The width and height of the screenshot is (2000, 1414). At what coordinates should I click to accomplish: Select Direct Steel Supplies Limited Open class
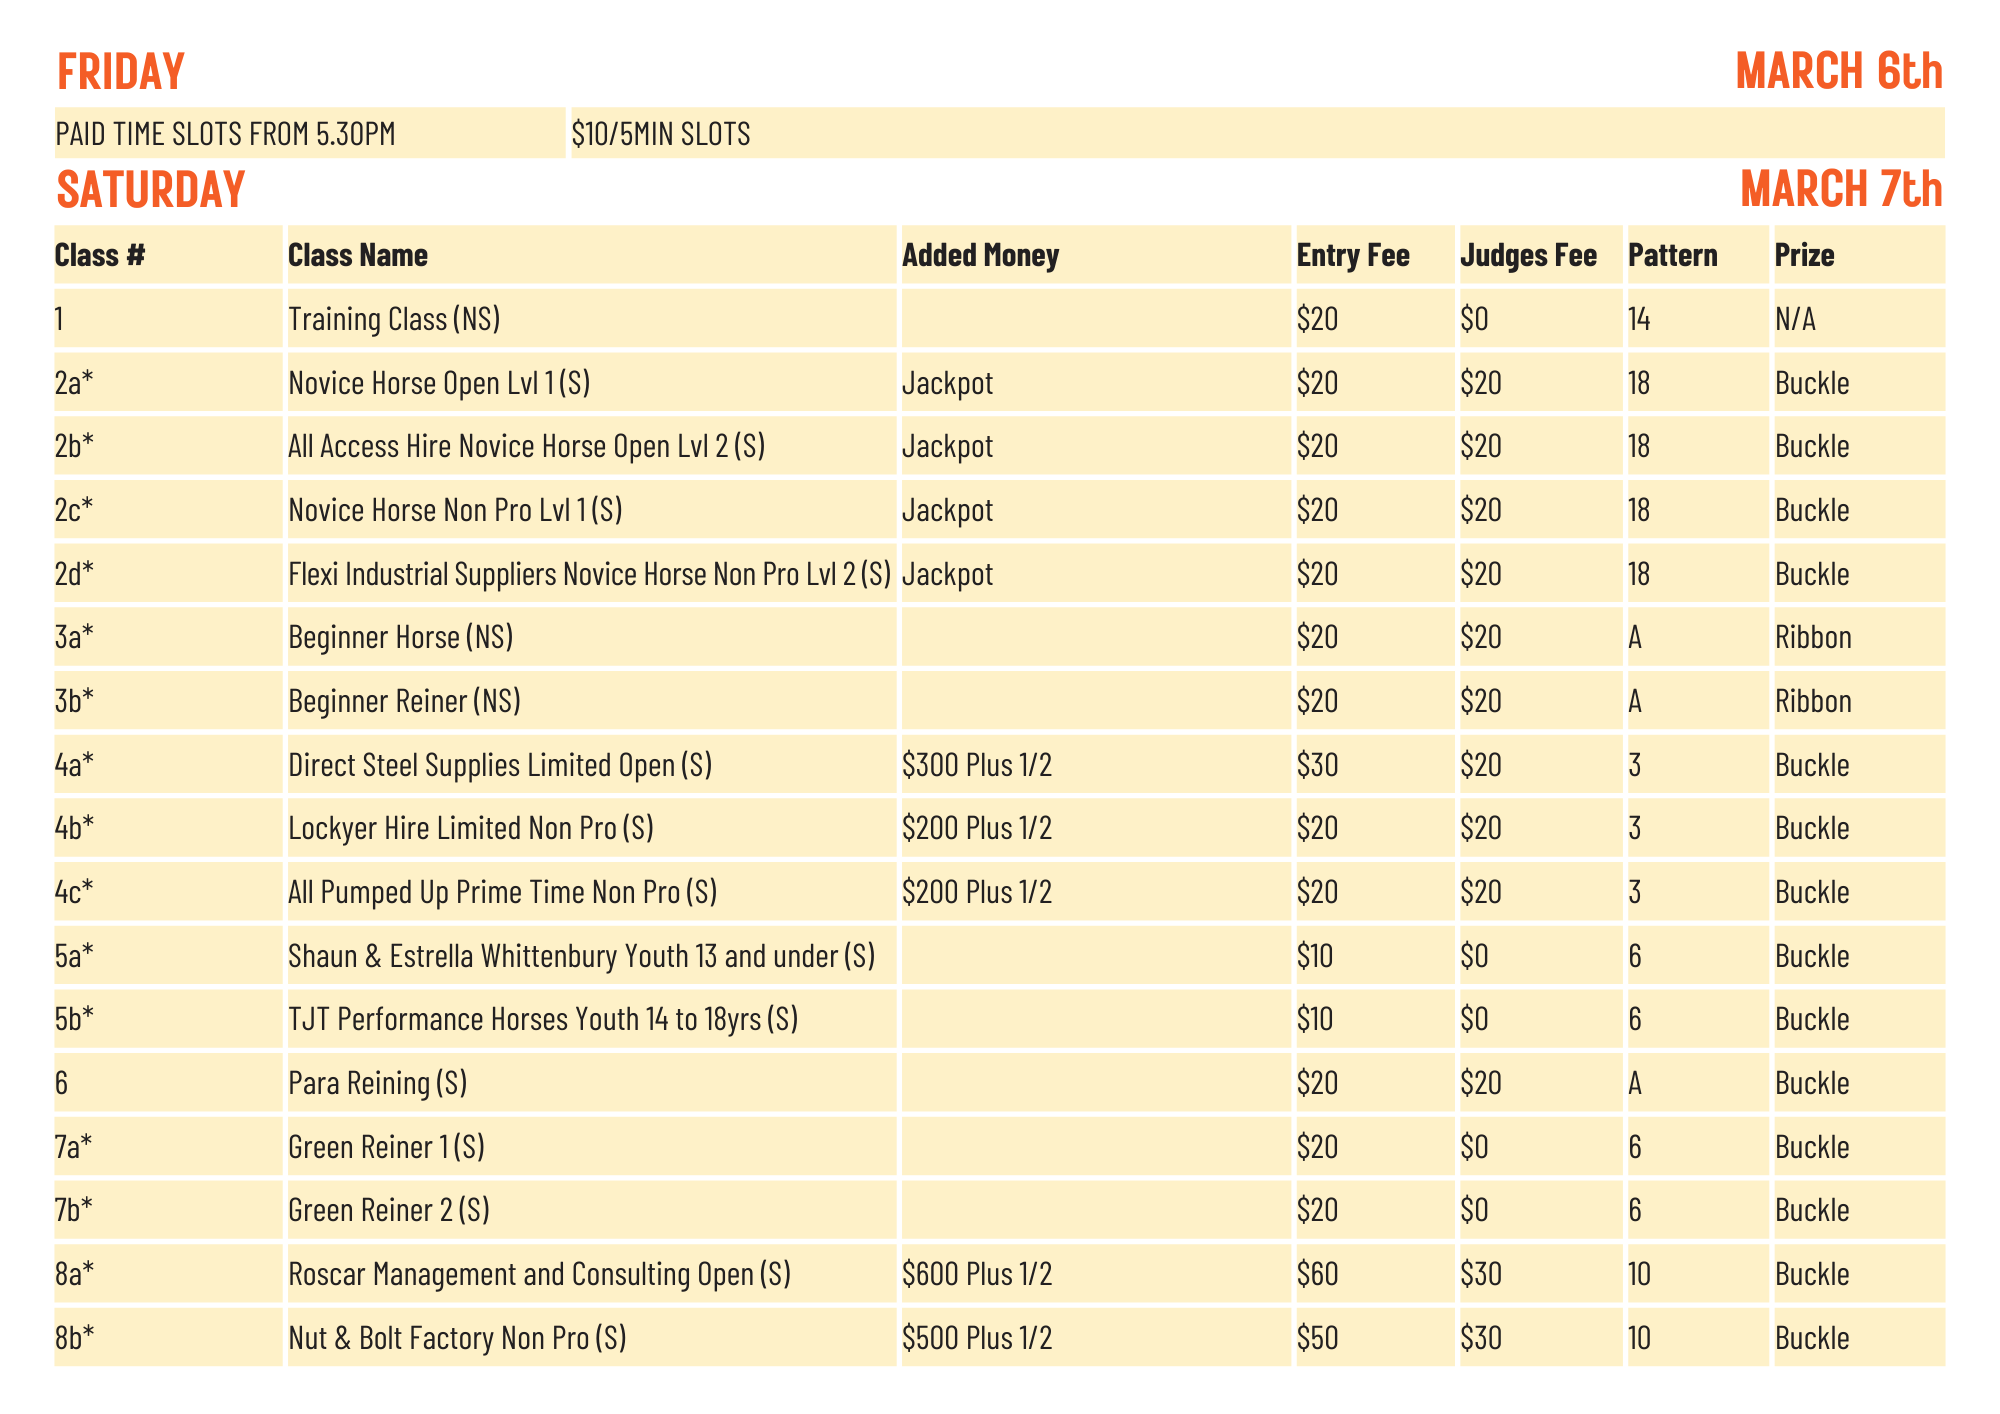click(x=500, y=766)
